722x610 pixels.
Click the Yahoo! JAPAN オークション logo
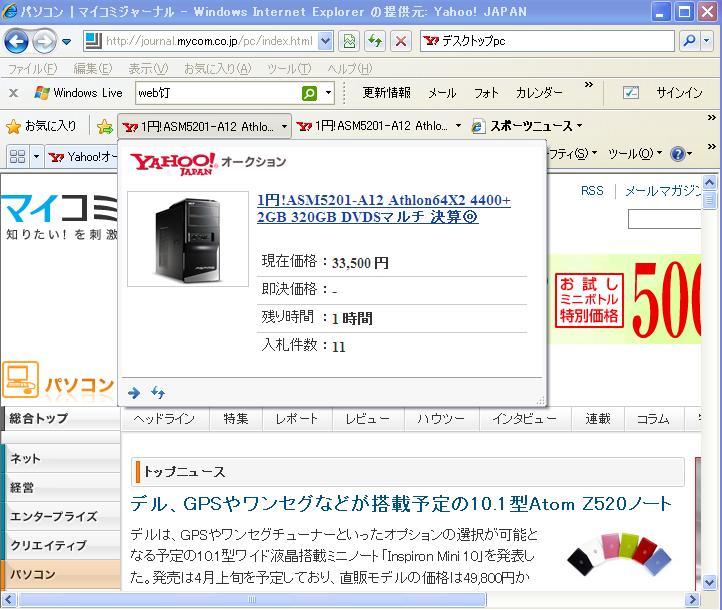[208, 163]
